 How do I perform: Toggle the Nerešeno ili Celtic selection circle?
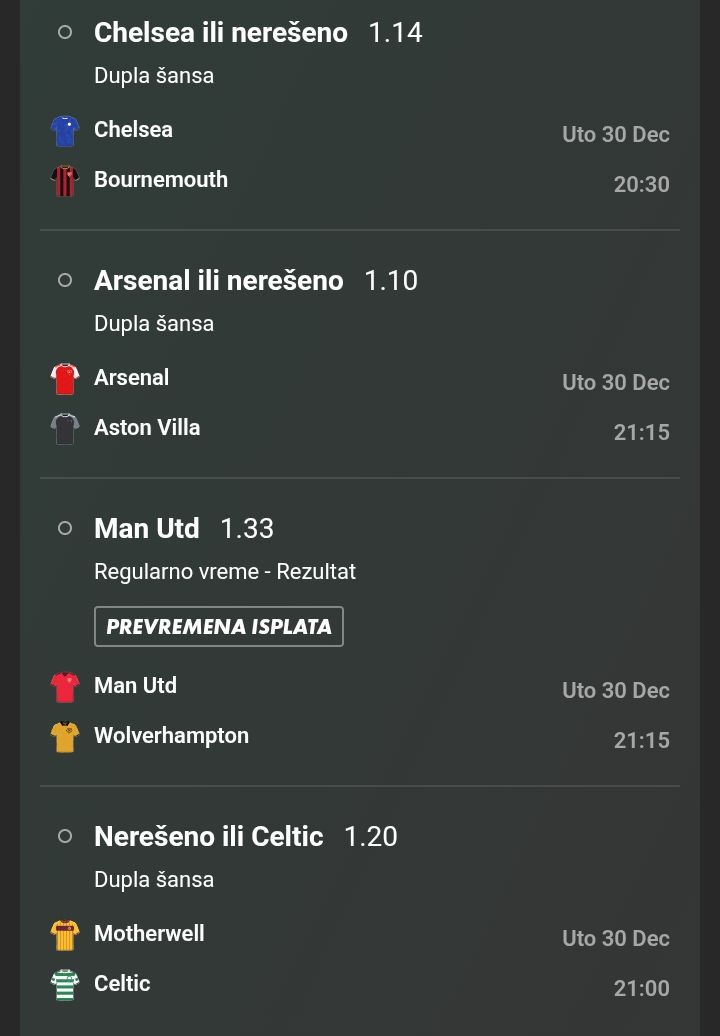(x=65, y=836)
